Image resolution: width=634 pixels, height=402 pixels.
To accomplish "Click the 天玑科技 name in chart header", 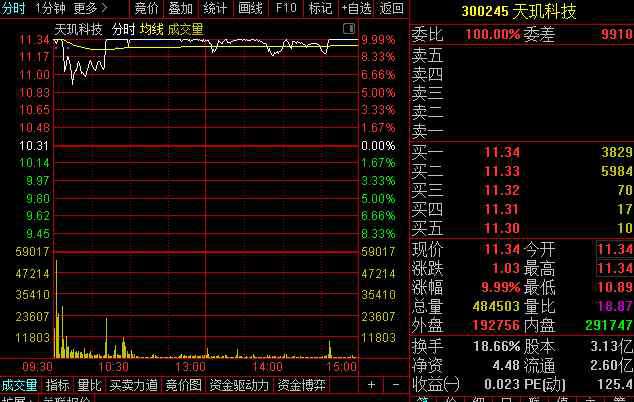I will coord(78,30).
